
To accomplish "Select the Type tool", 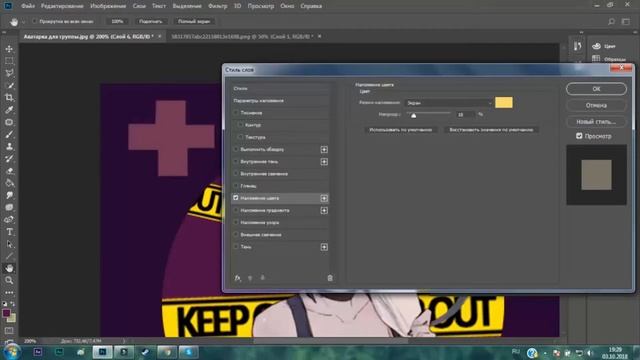I will [x=9, y=232].
